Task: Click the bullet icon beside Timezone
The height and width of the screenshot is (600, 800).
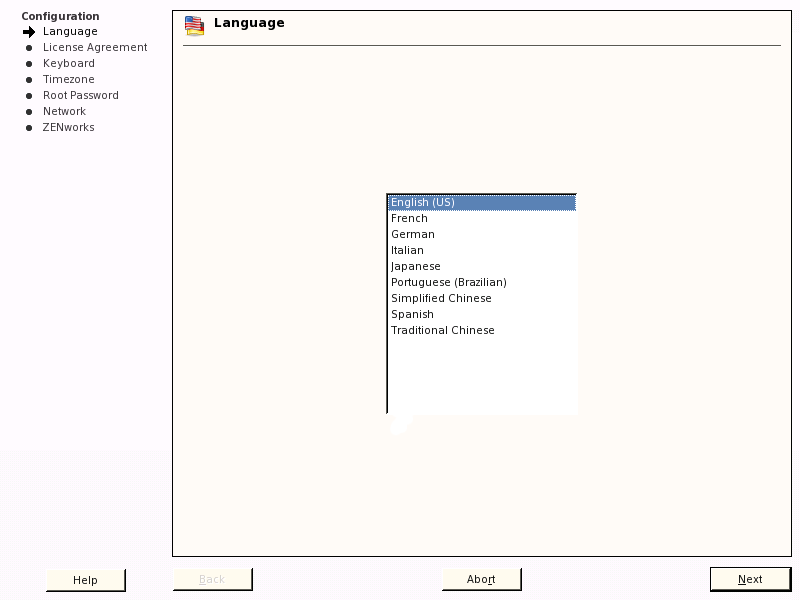Action: (x=28, y=79)
